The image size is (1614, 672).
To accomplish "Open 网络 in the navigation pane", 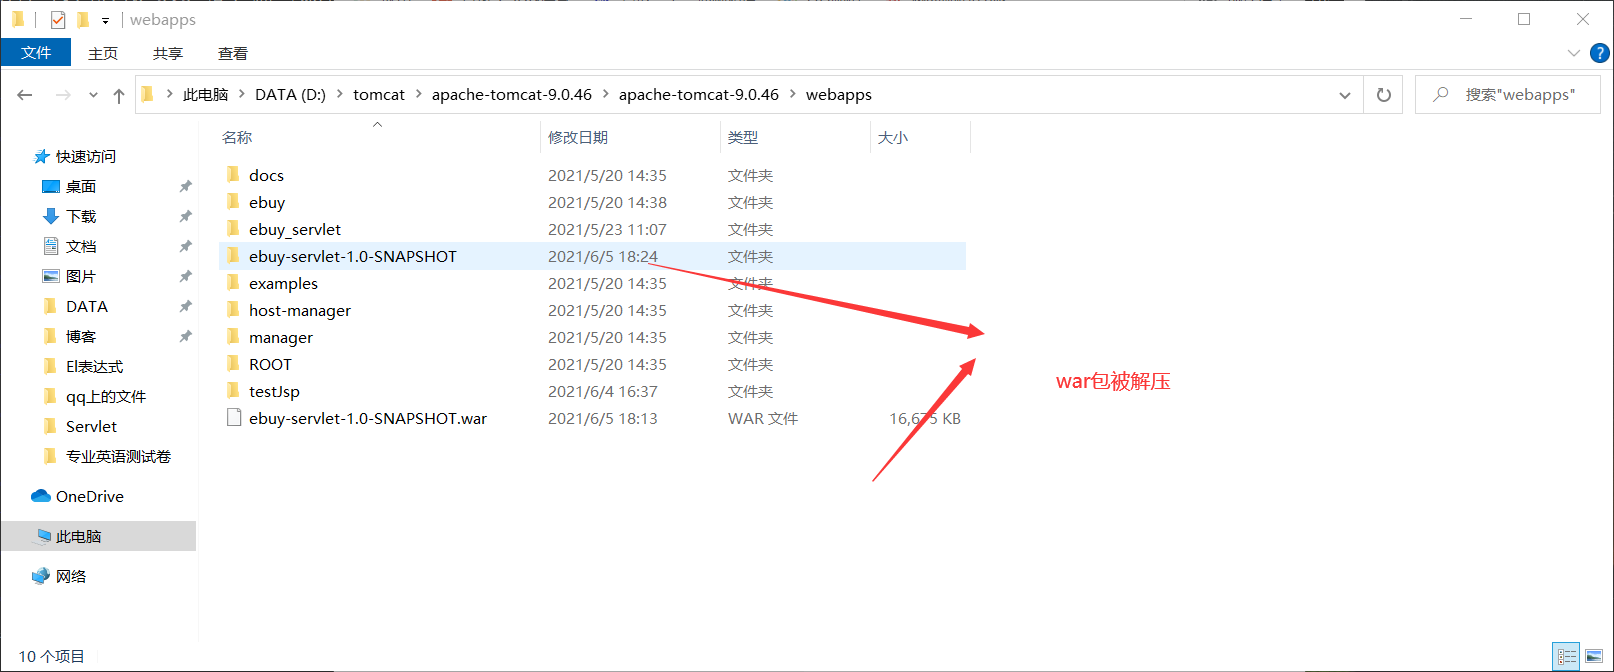I will click(x=71, y=577).
